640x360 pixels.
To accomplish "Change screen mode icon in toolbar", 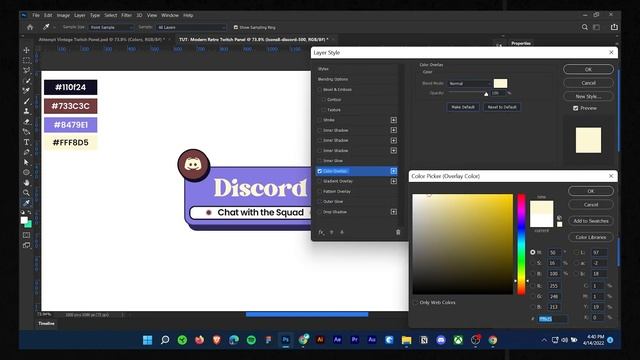I will [x=27, y=245].
